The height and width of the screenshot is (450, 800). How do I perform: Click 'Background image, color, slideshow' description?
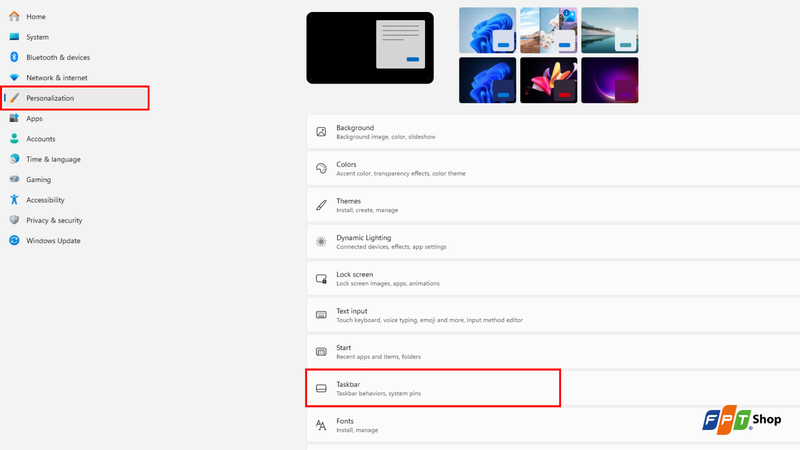pyautogui.click(x=386, y=137)
